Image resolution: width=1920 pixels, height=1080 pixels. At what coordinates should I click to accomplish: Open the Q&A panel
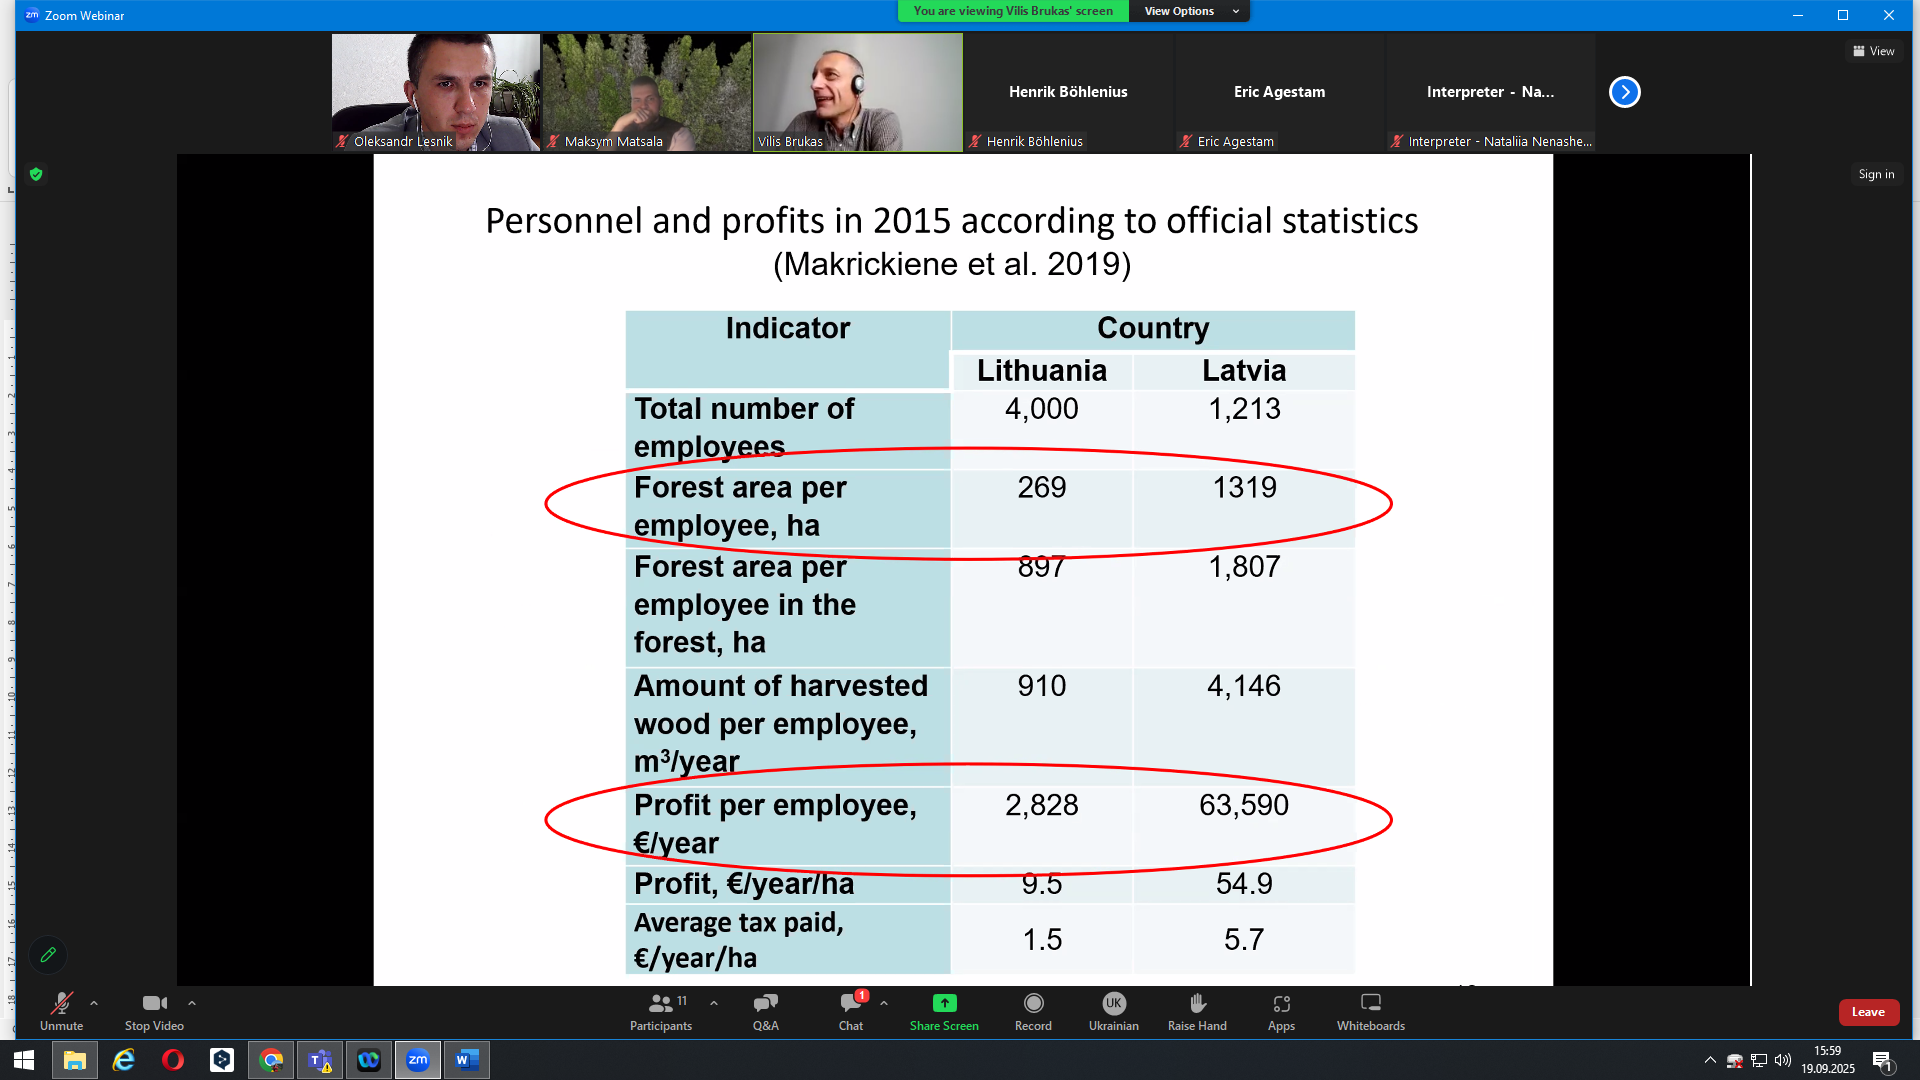point(766,1011)
